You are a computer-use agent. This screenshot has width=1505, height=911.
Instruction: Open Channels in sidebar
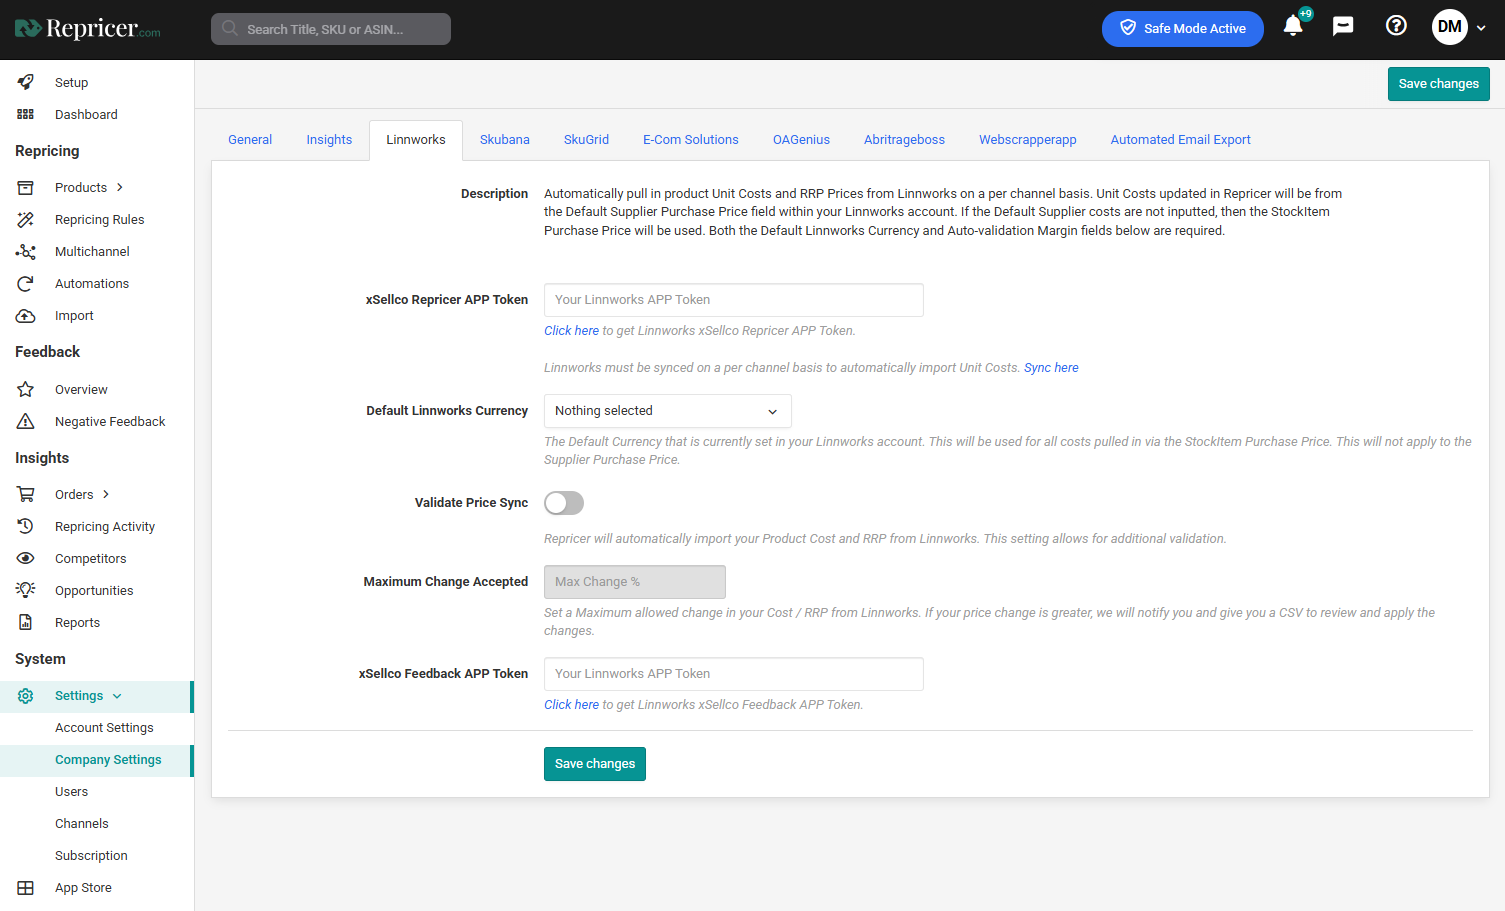[x=82, y=823]
